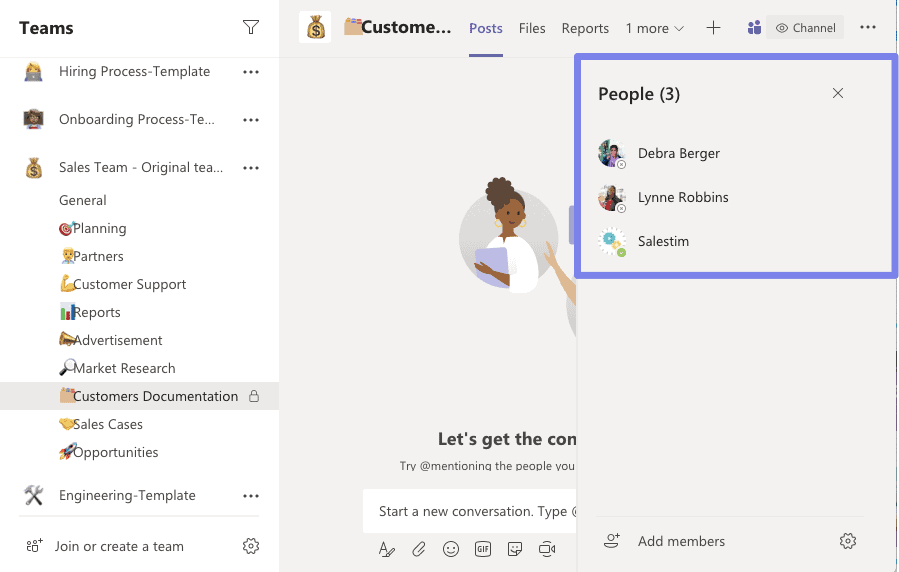Click the Hiring Process-Template team avatar
This screenshot has width=899, height=572.
(x=33, y=72)
